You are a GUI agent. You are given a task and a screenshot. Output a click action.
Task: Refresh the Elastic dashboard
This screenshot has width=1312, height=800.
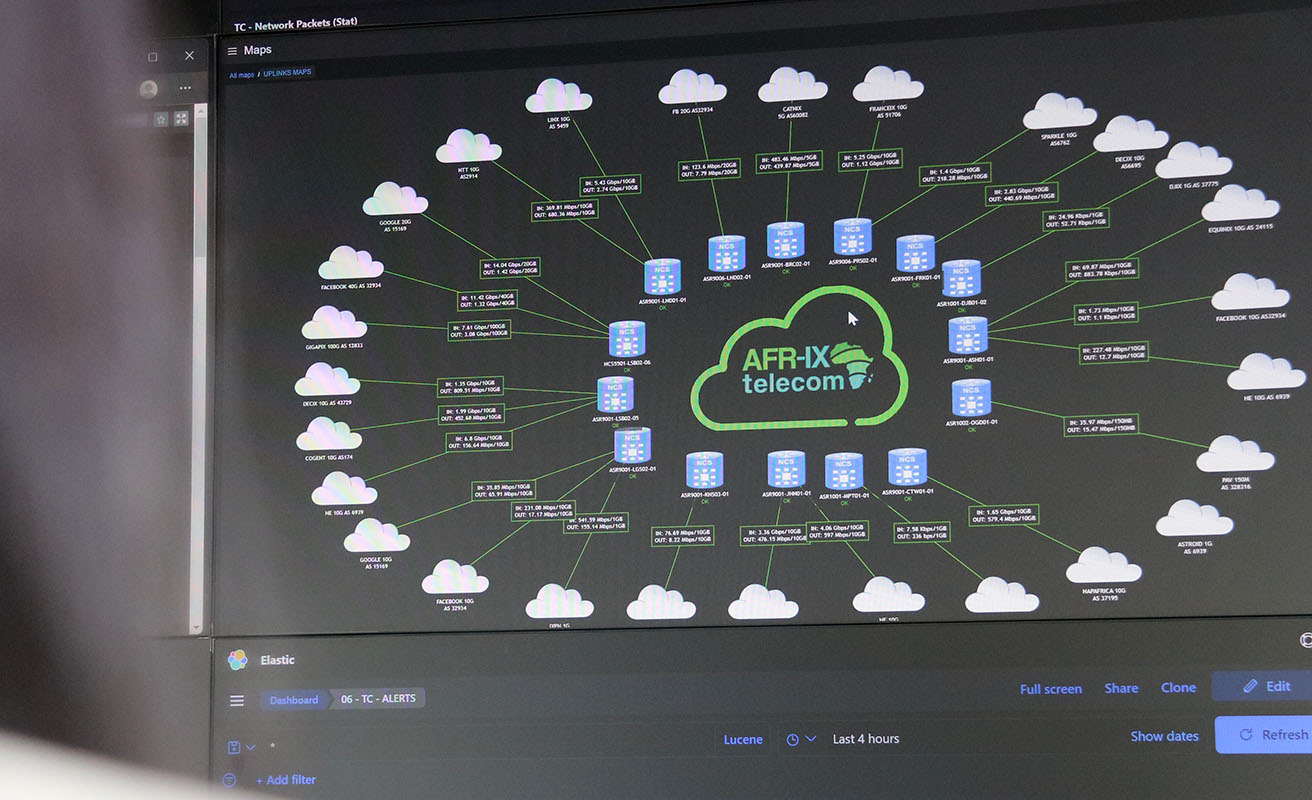tap(1263, 735)
